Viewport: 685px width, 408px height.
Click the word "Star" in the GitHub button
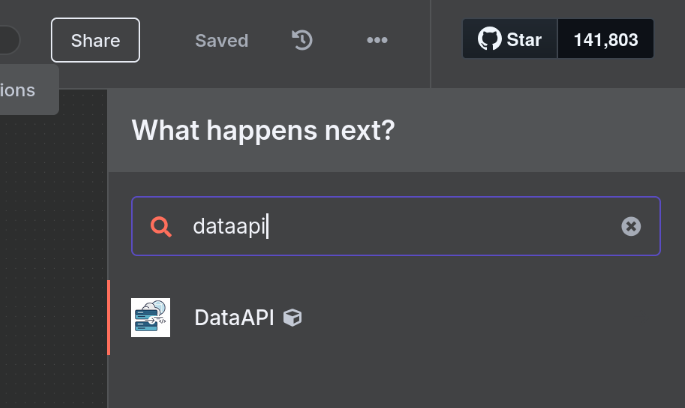click(x=524, y=40)
